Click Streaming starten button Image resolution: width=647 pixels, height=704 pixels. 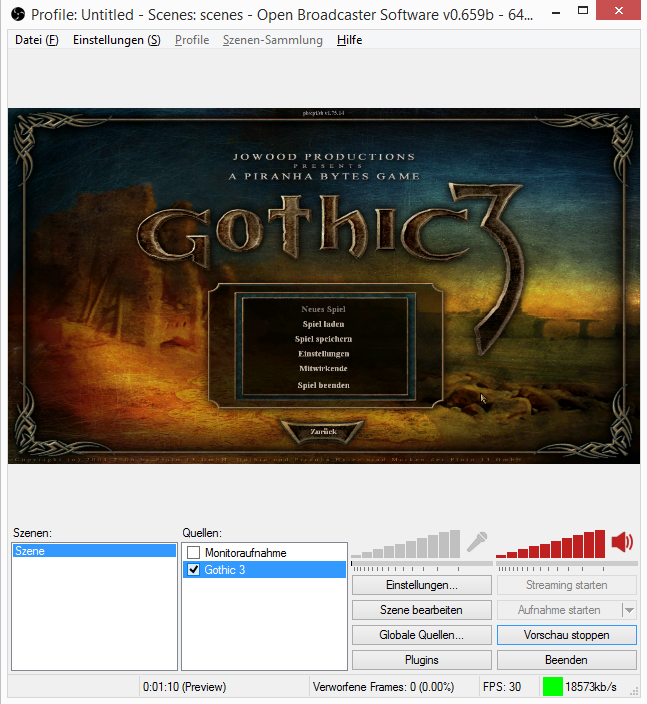pyautogui.click(x=567, y=585)
